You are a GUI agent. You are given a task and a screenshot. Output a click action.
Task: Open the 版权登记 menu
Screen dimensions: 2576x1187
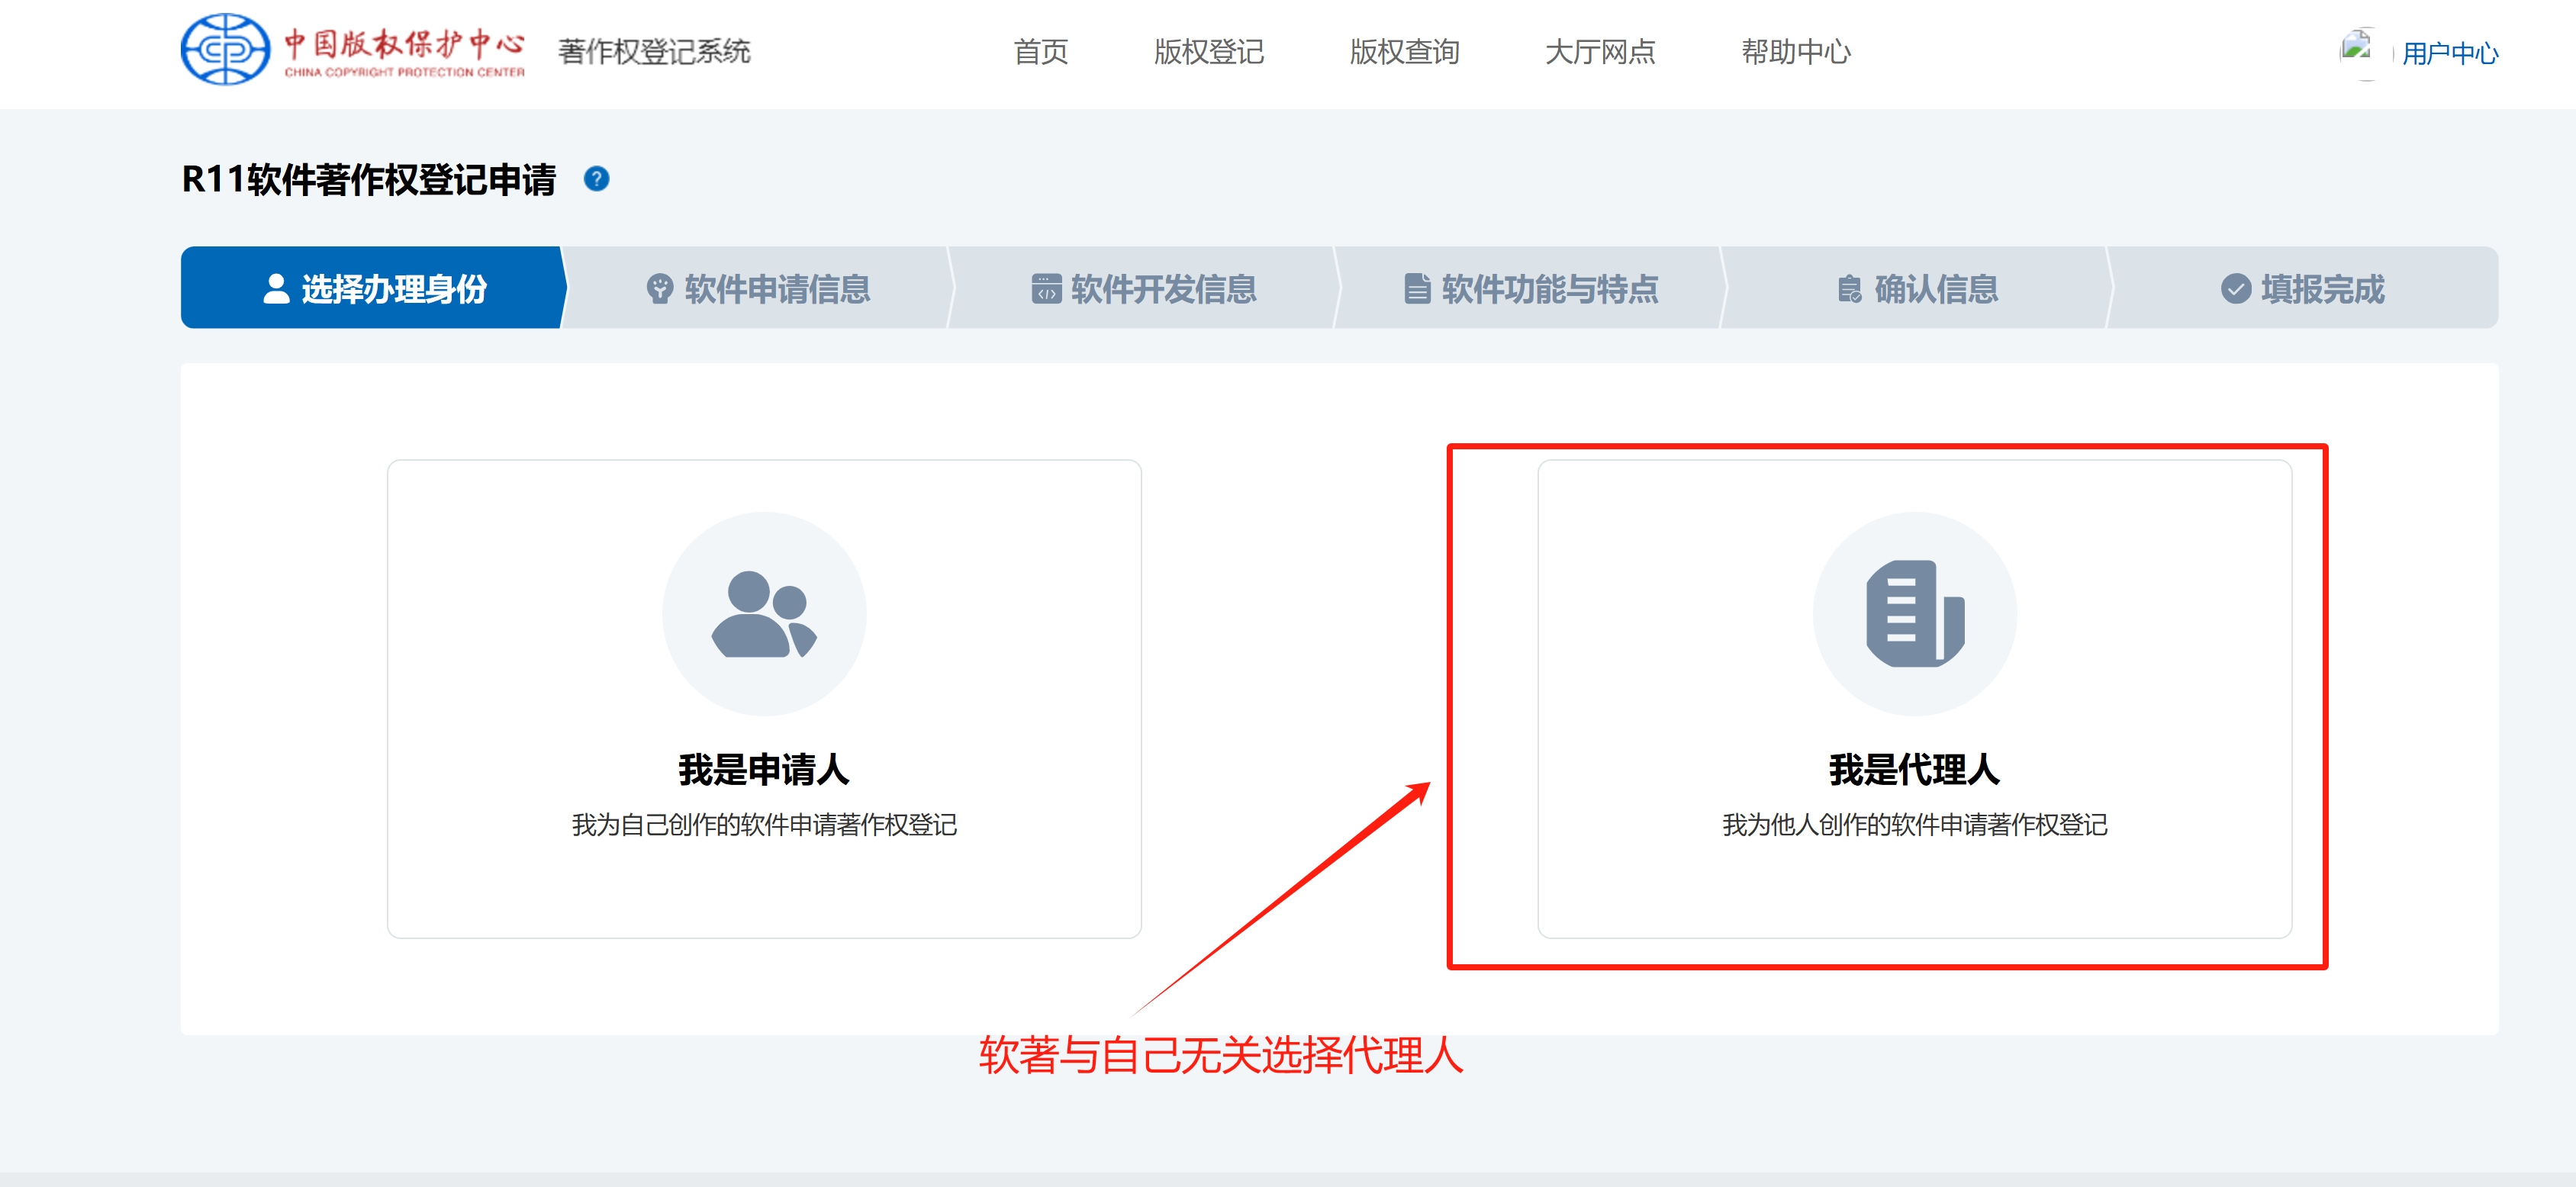(x=1209, y=52)
